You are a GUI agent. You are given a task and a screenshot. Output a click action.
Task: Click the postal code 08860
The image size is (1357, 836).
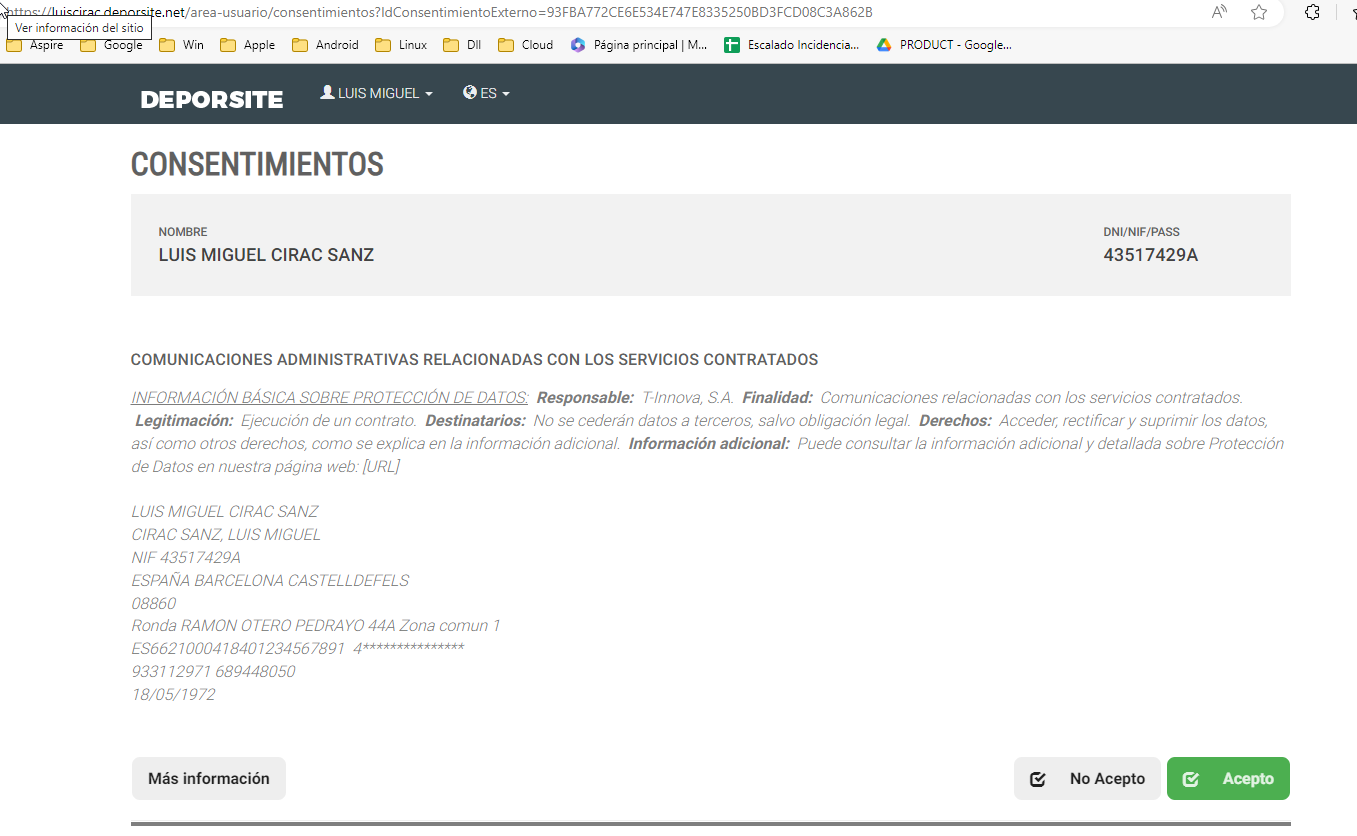pyautogui.click(x=154, y=603)
